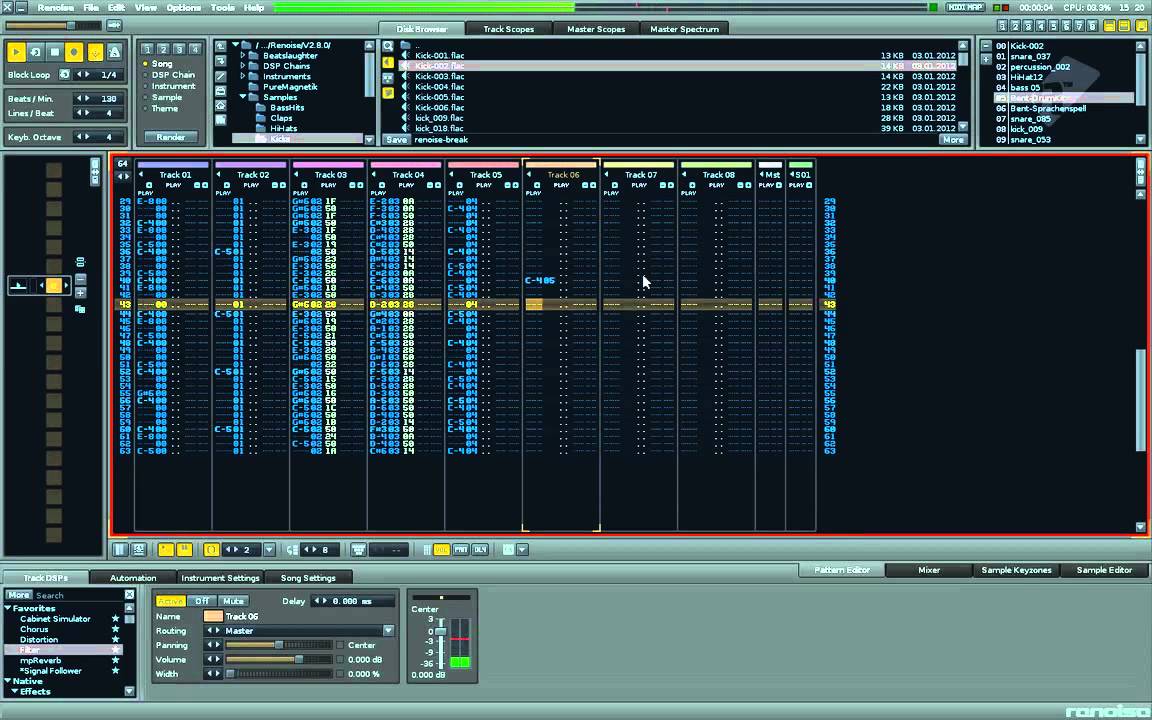1152x720 pixels.
Task: Expand the Instruments folder in tree
Action: pos(243,76)
